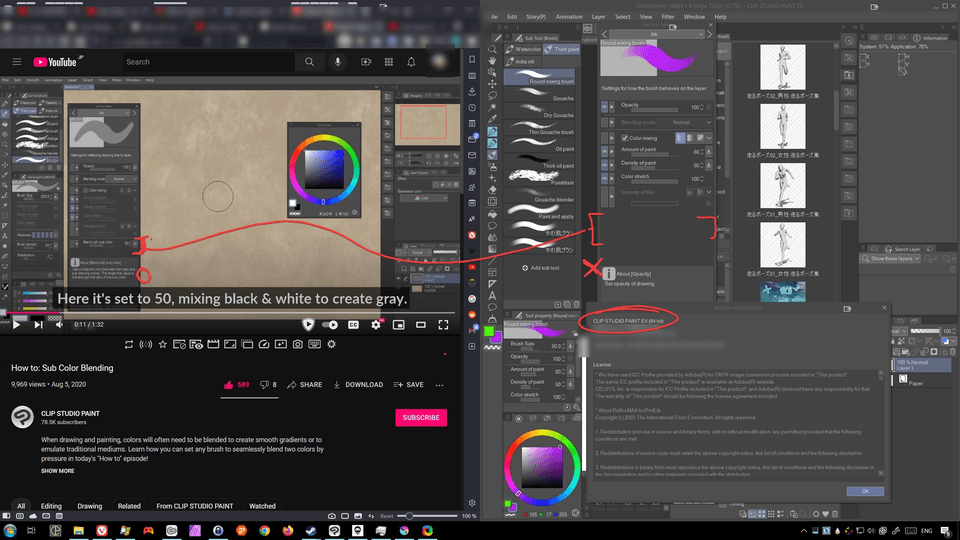This screenshot has height=540, width=960.
Task: Click YouTube search magnifier button
Action: (310, 62)
